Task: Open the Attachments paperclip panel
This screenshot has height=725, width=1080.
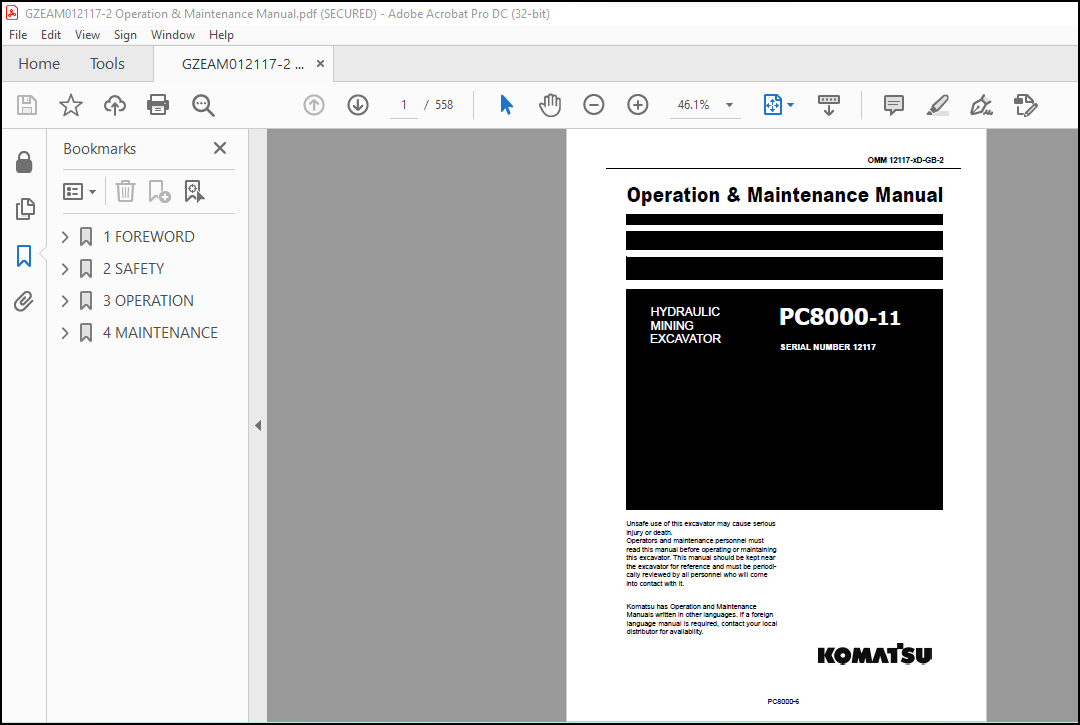Action: click(24, 302)
